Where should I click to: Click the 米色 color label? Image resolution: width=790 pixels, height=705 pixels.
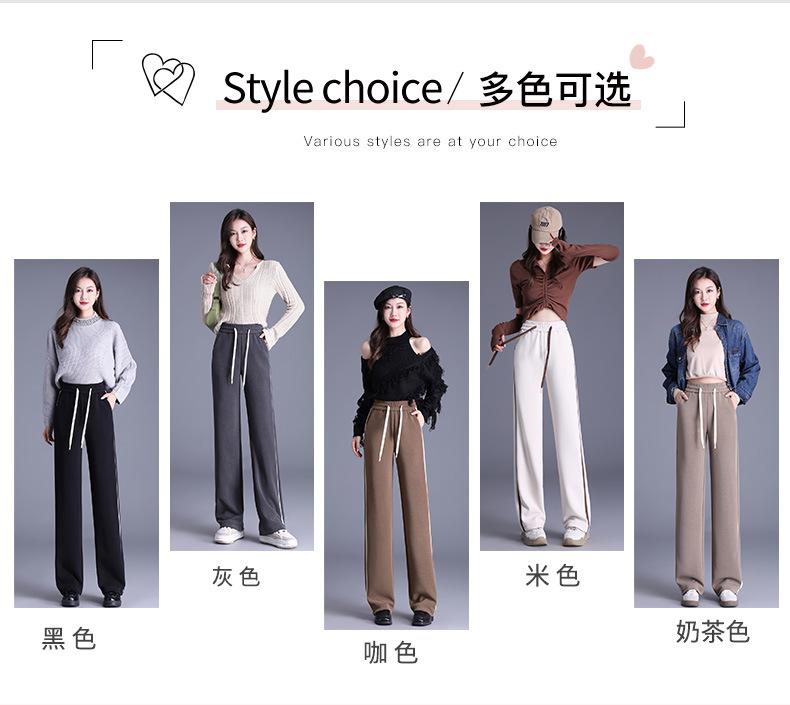tap(552, 575)
